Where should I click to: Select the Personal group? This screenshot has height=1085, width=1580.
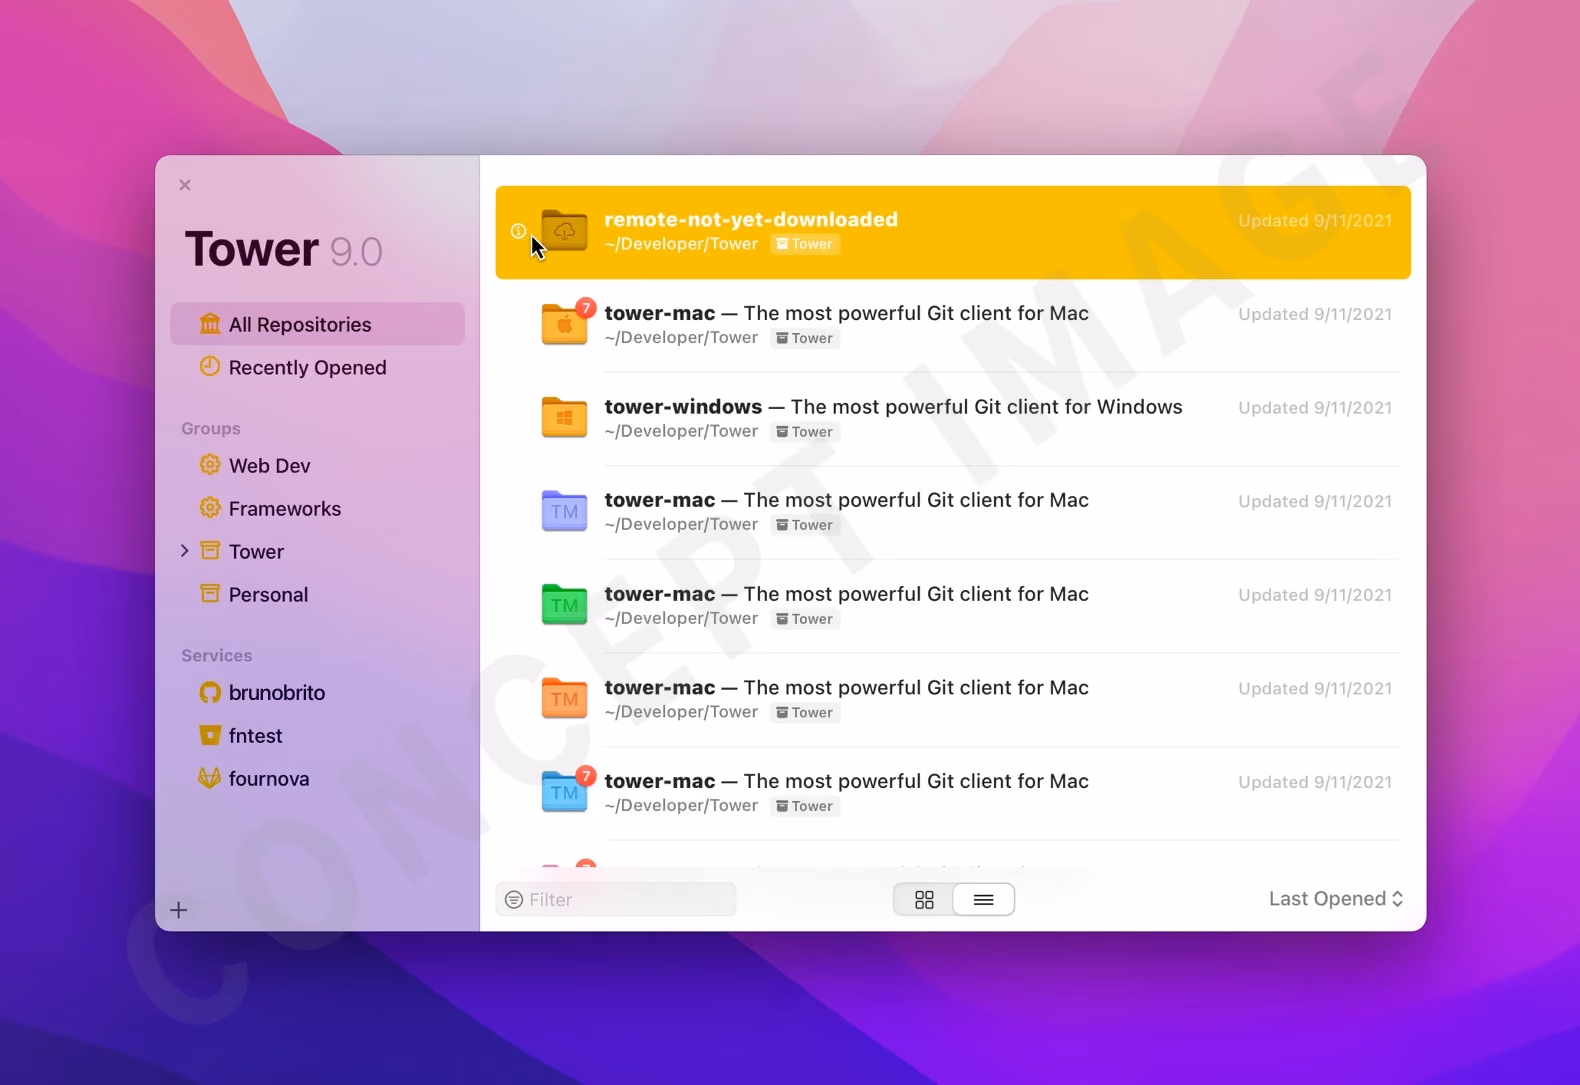pos(317,594)
